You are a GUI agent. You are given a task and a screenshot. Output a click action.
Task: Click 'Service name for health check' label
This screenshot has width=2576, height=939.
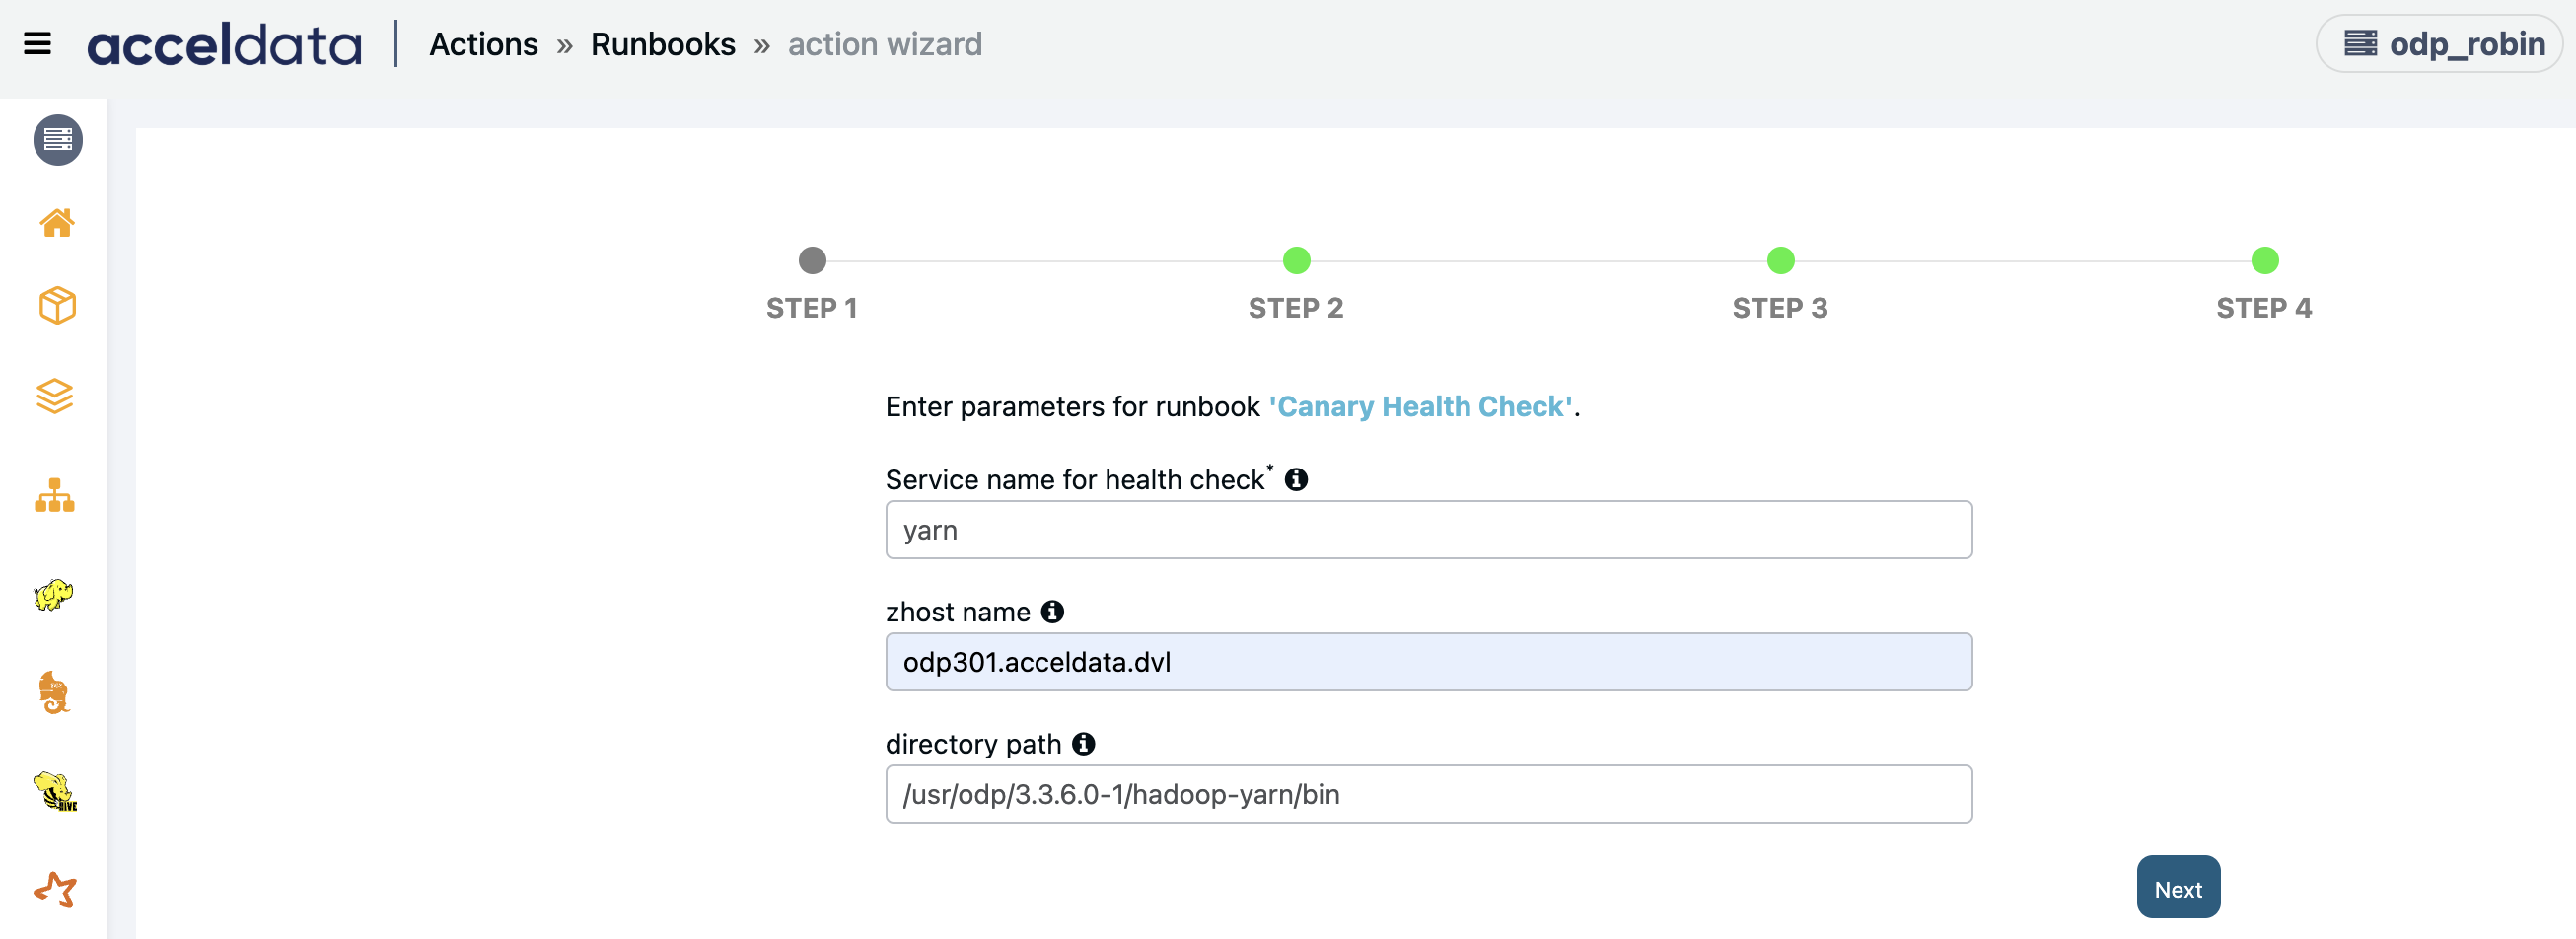pyautogui.click(x=1079, y=480)
